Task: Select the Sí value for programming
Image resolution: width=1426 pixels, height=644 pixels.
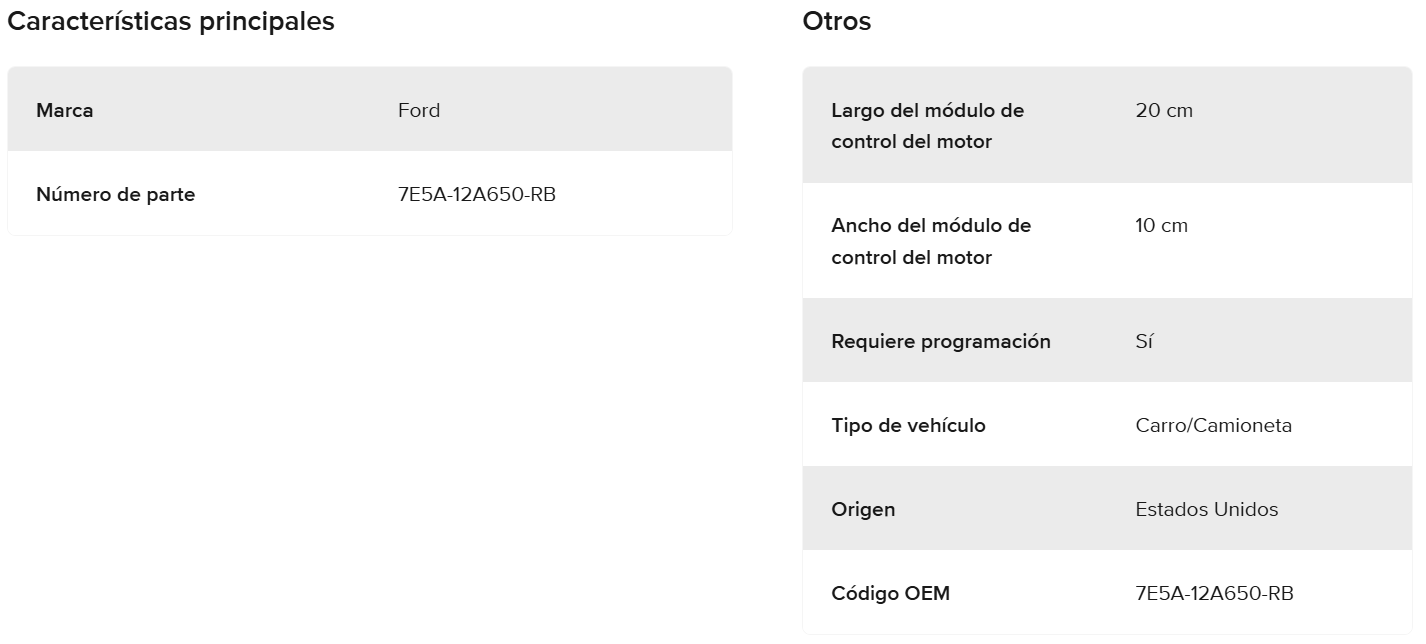Action: tap(1145, 341)
